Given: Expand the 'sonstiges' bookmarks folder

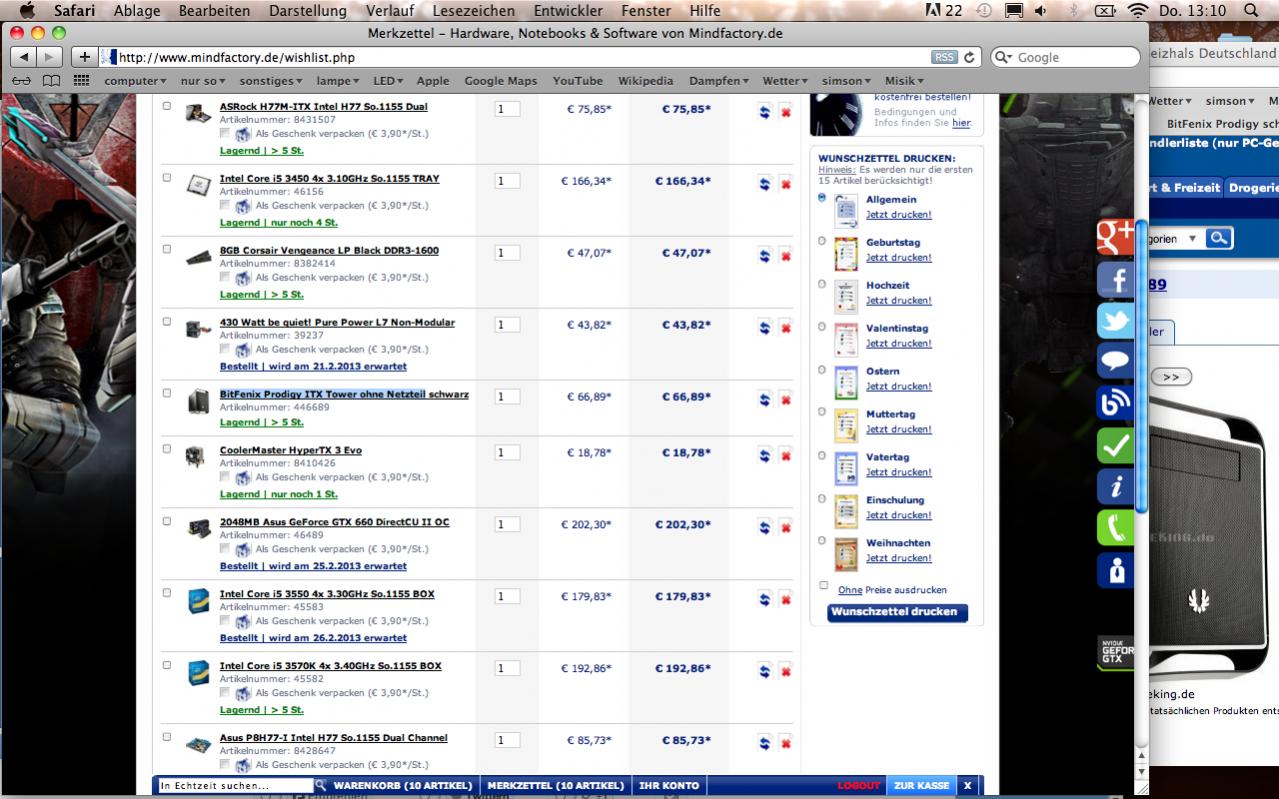Looking at the screenshot, I should 272,81.
